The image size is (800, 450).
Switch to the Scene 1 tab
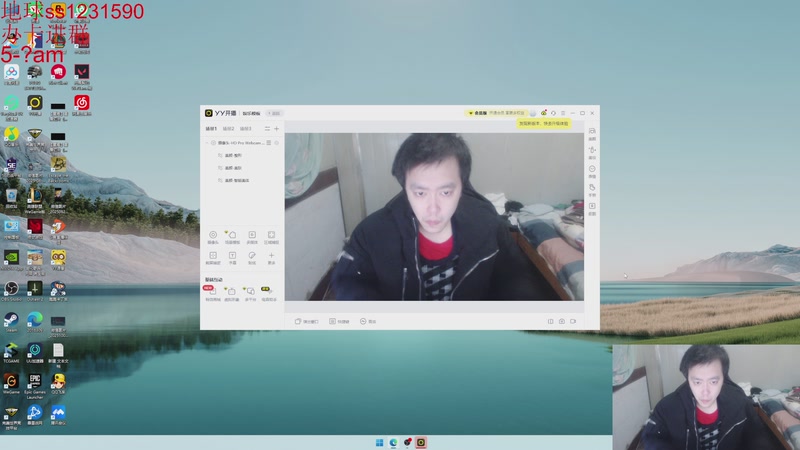(x=211, y=129)
